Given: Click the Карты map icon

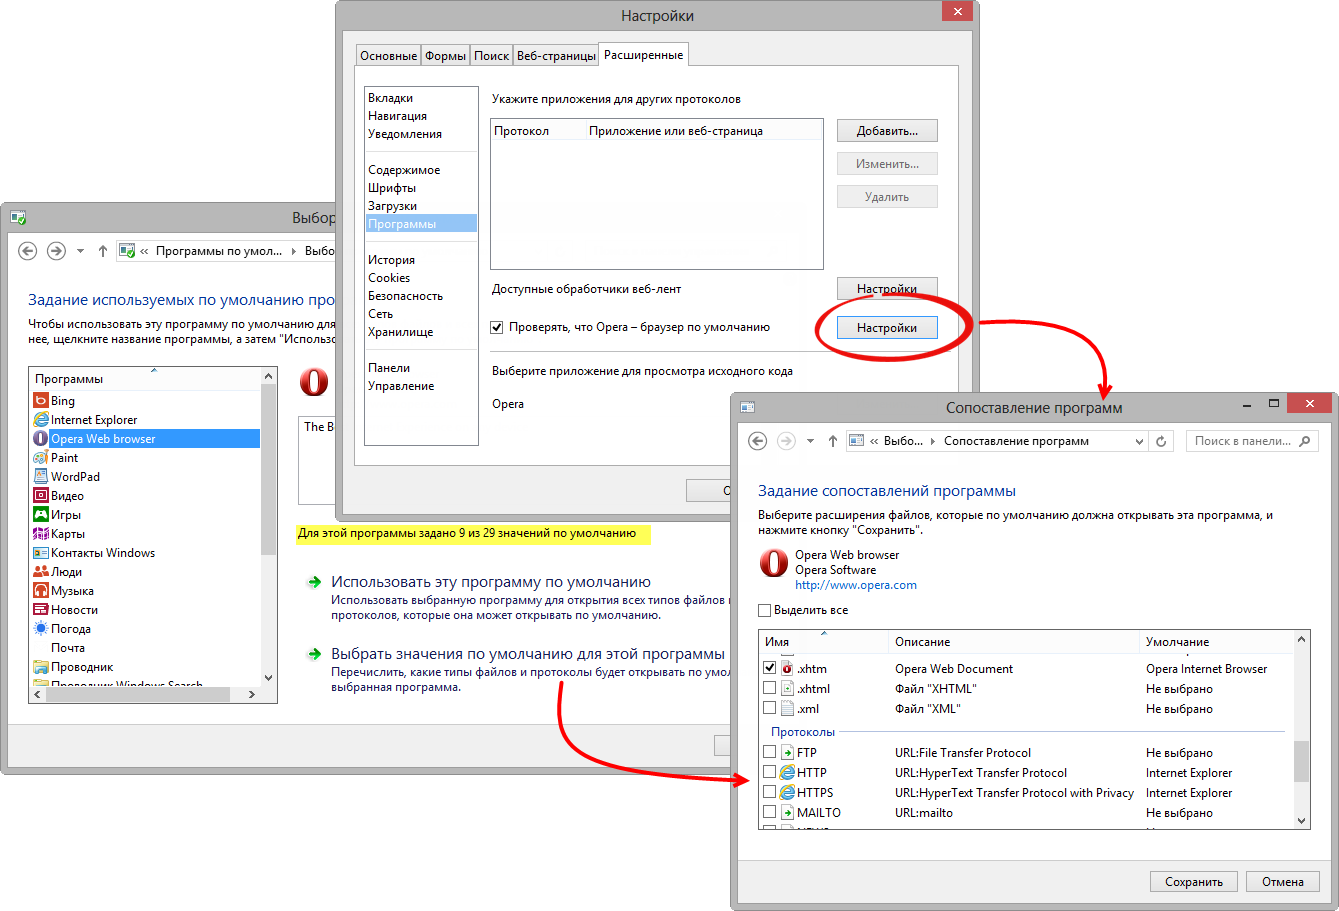Looking at the screenshot, I should (x=41, y=534).
